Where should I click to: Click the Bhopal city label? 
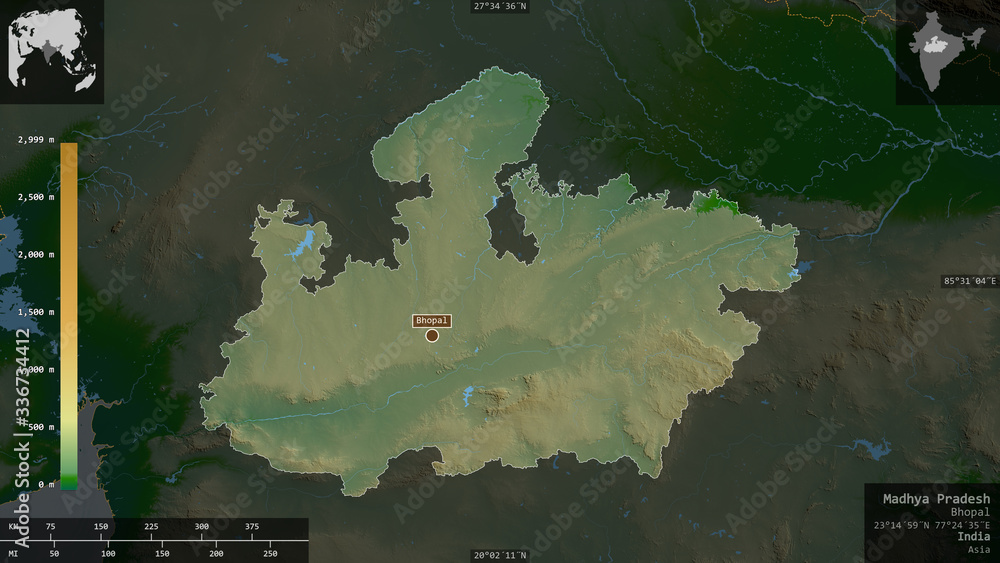(432, 321)
